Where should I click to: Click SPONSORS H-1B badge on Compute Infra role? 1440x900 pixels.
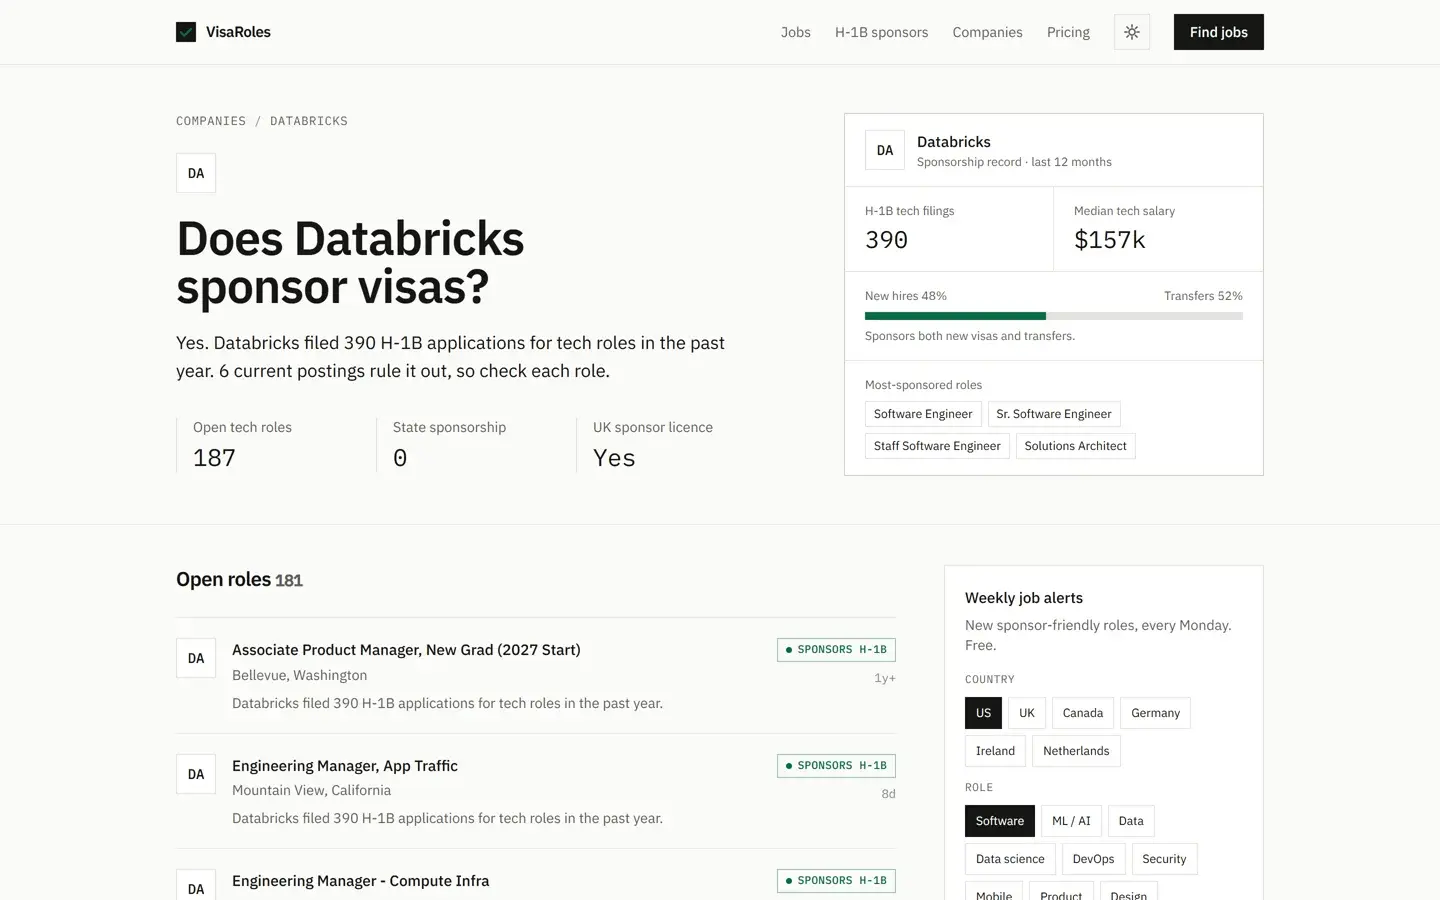click(x=836, y=881)
